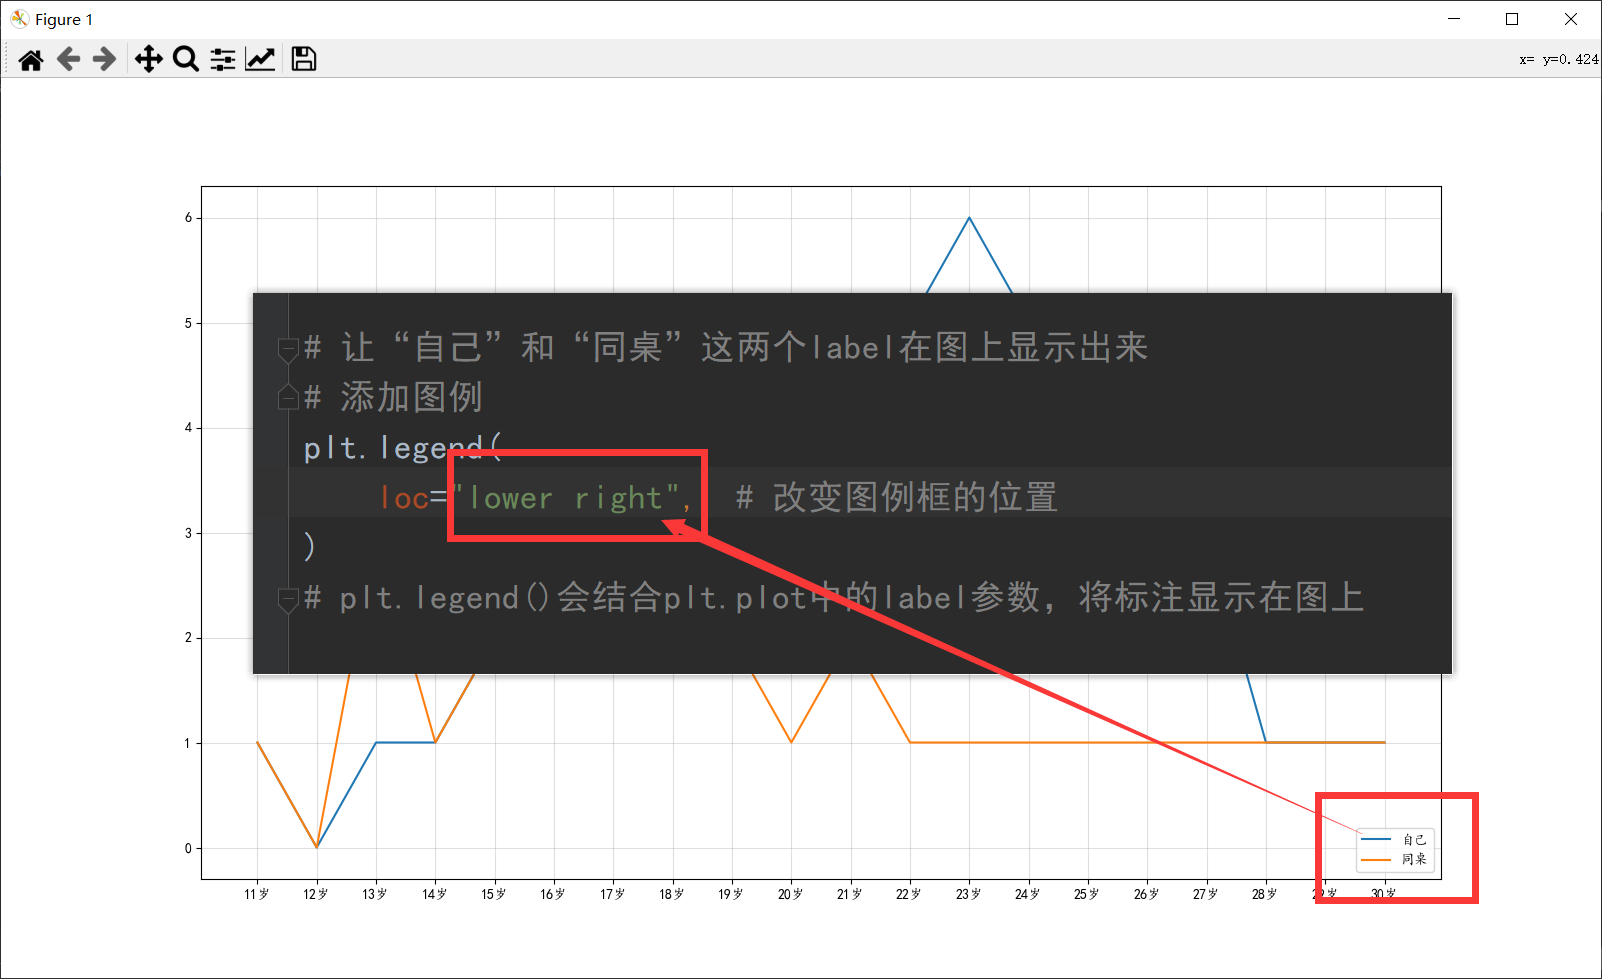1602x979 pixels.
Task: Open the configure subplots dialog
Action: [223, 60]
